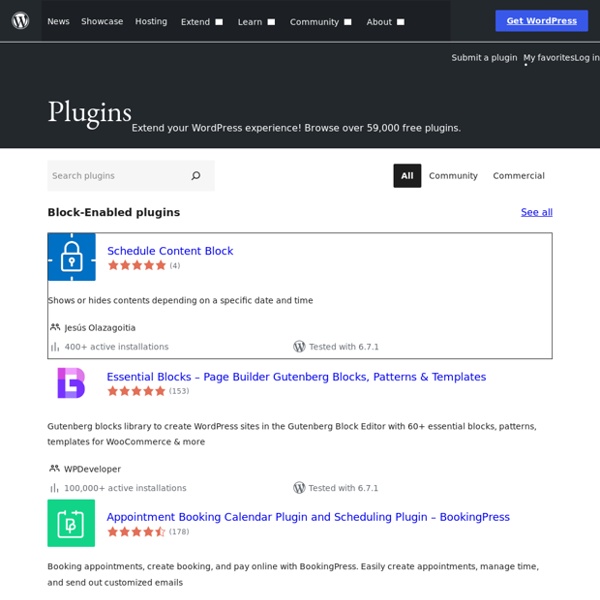Open Submit a plugin link

484,58
